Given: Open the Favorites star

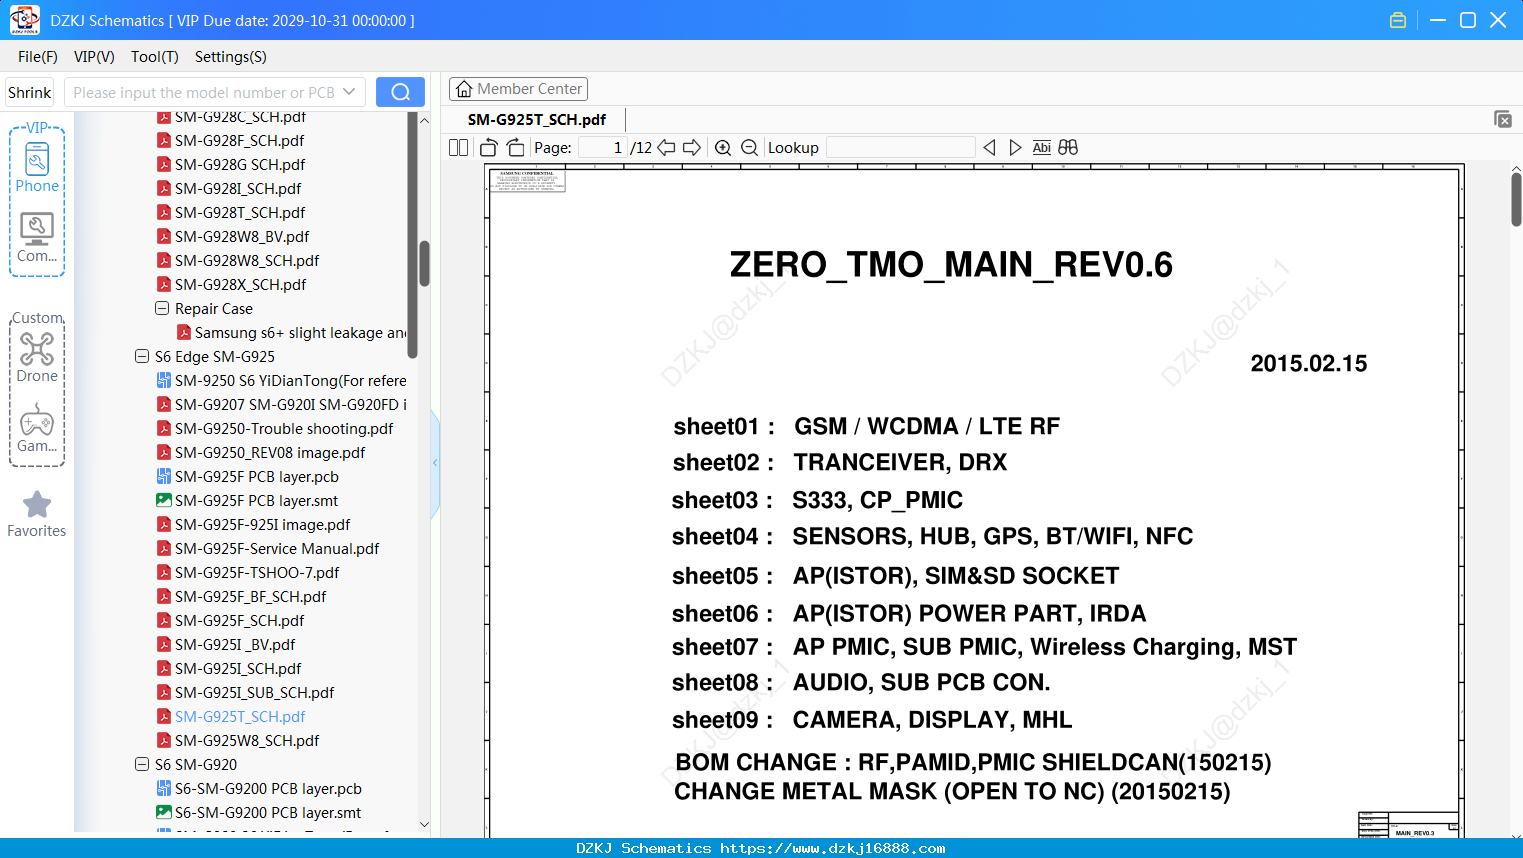Looking at the screenshot, I should [x=37, y=514].
